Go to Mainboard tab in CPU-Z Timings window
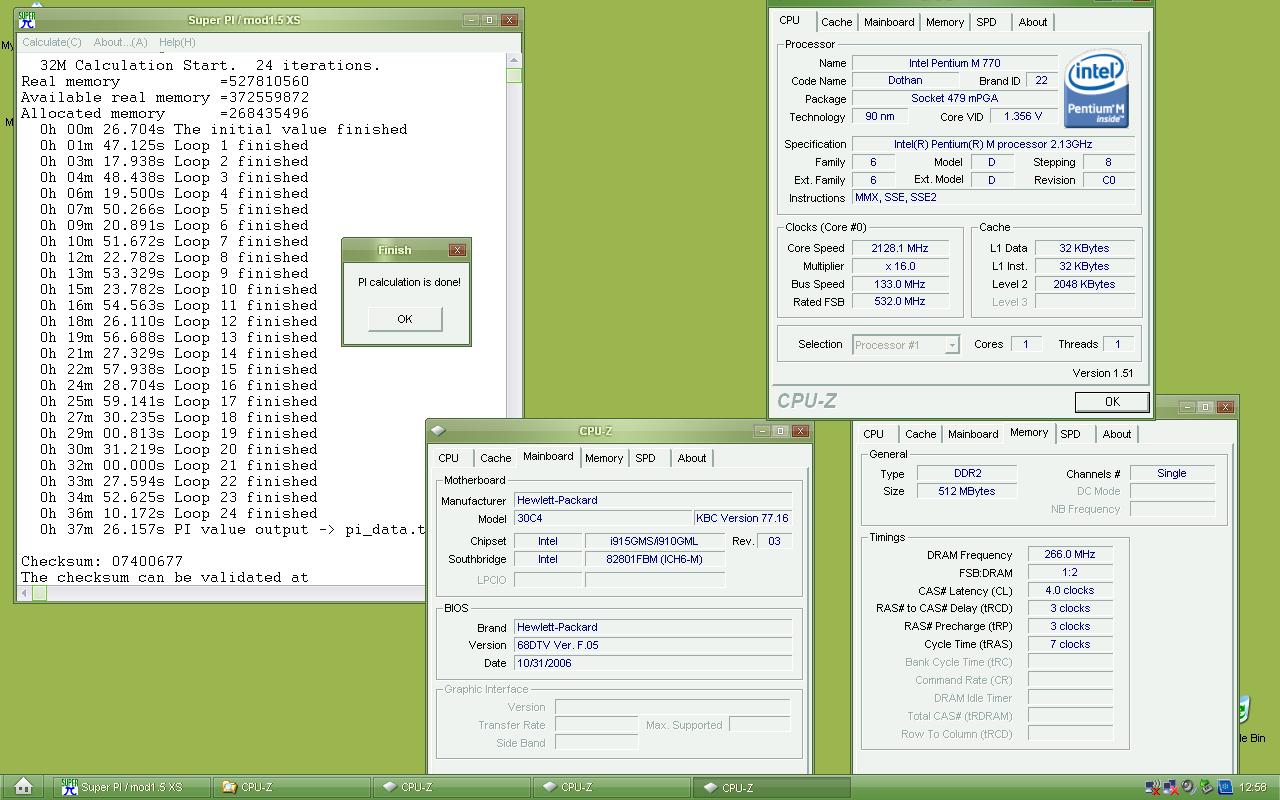1280x800 pixels. point(973,434)
